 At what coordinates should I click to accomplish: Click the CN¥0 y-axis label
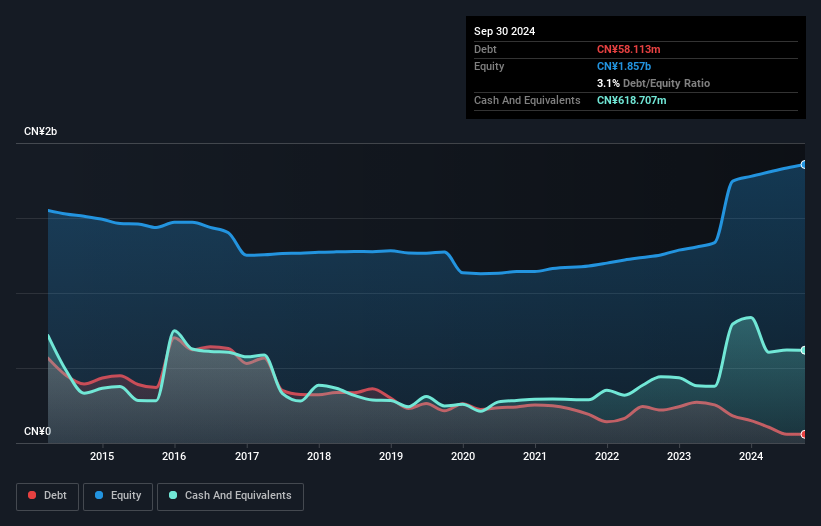[x=38, y=431]
